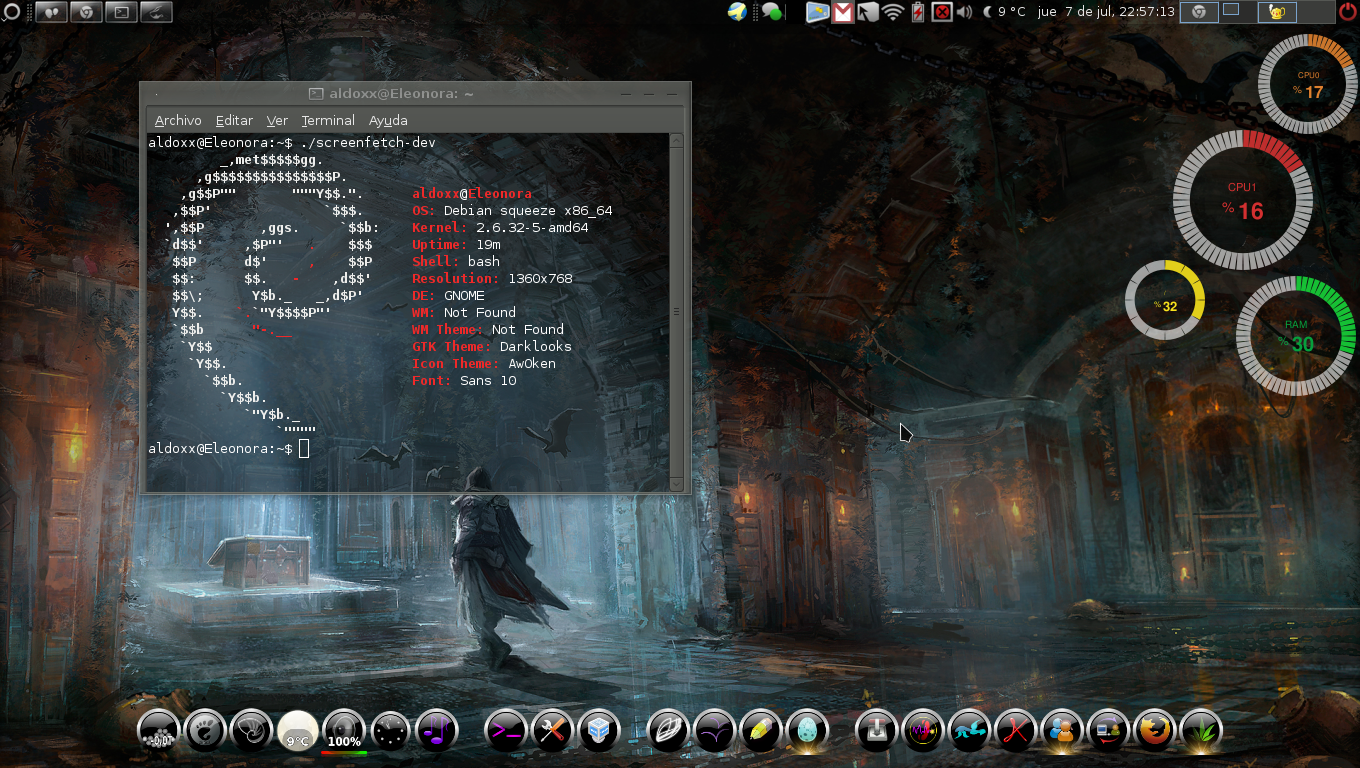Click the CPU1 gauge widget

[x=1243, y=200]
